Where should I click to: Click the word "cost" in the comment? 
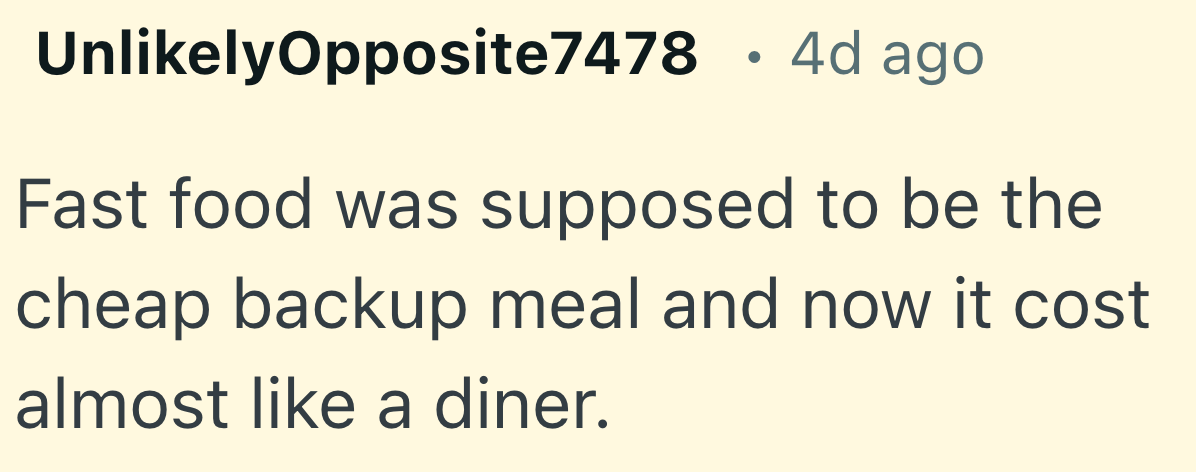coord(1094,304)
